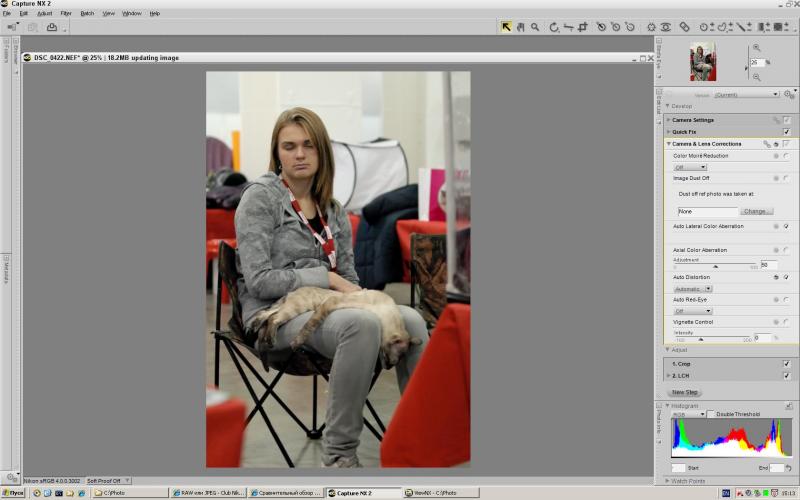Select the Fill/Remove tool
800x500 pixels.
point(780,27)
